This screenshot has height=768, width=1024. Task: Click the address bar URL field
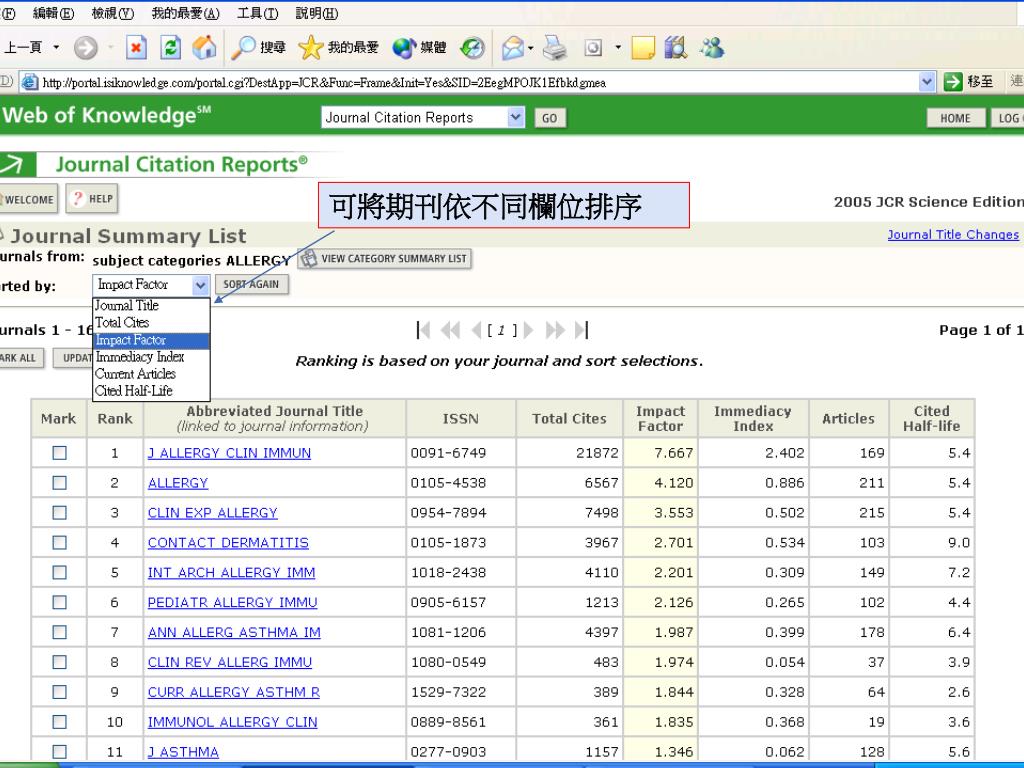[x=477, y=82]
